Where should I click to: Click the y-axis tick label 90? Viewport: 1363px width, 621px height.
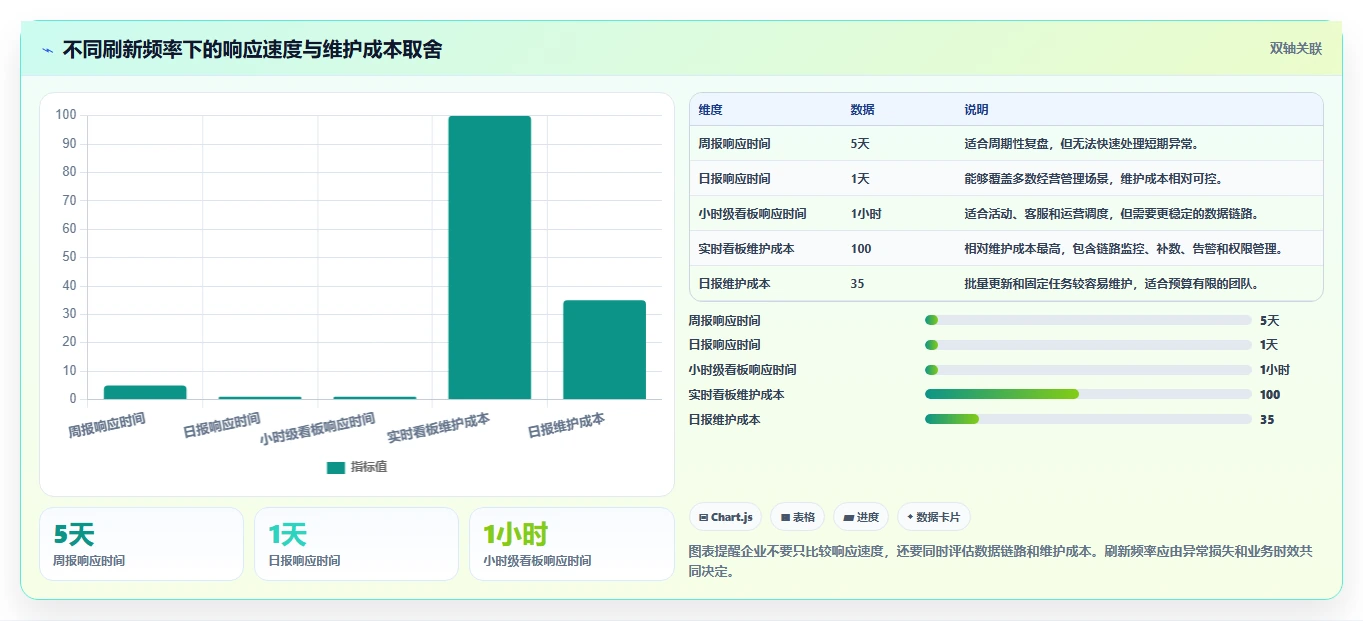coord(69,143)
